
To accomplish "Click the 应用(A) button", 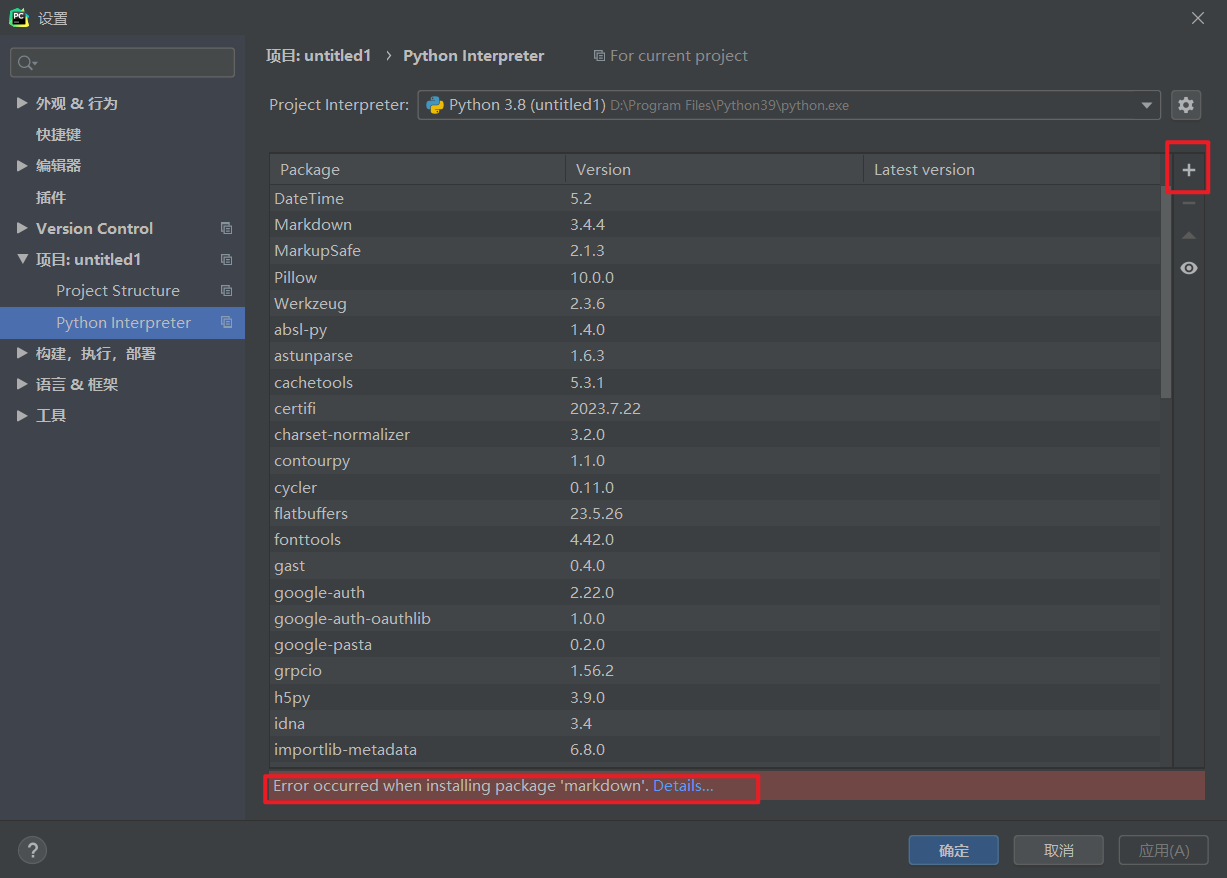I will pyautogui.click(x=1164, y=850).
